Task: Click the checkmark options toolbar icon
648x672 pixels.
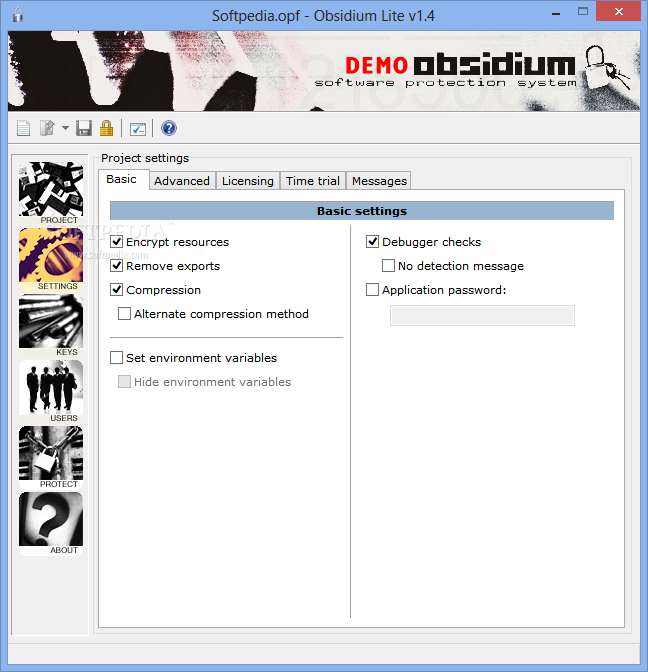Action: 138,129
